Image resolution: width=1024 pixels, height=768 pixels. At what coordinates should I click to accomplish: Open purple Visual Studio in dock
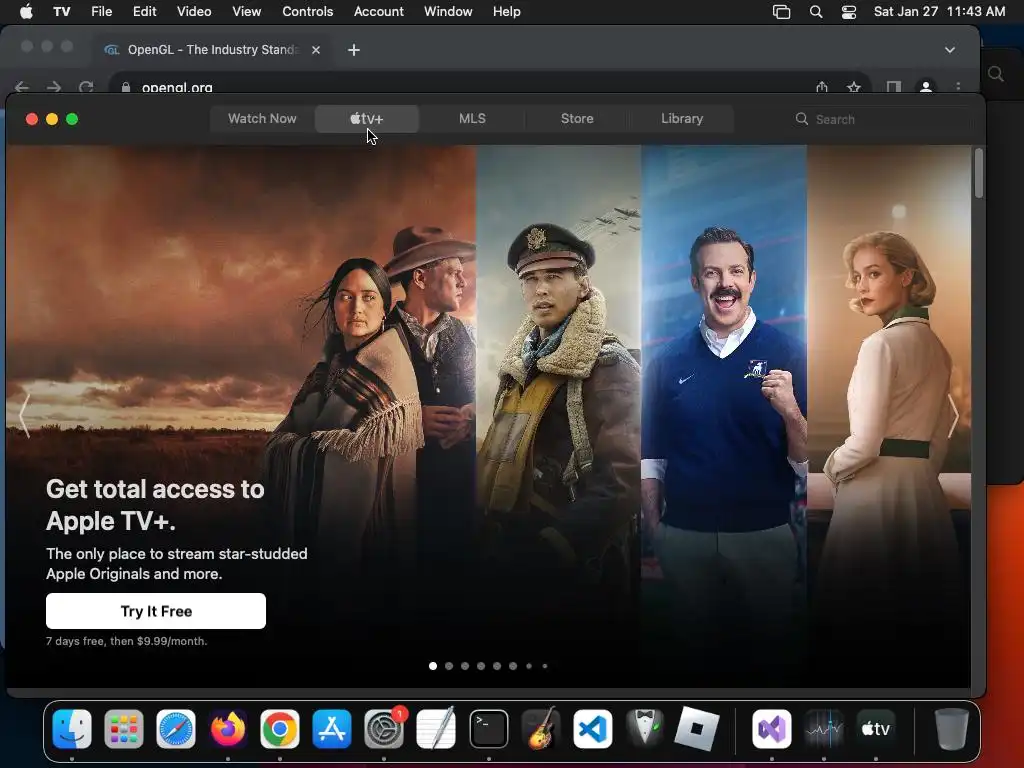pyautogui.click(x=772, y=729)
